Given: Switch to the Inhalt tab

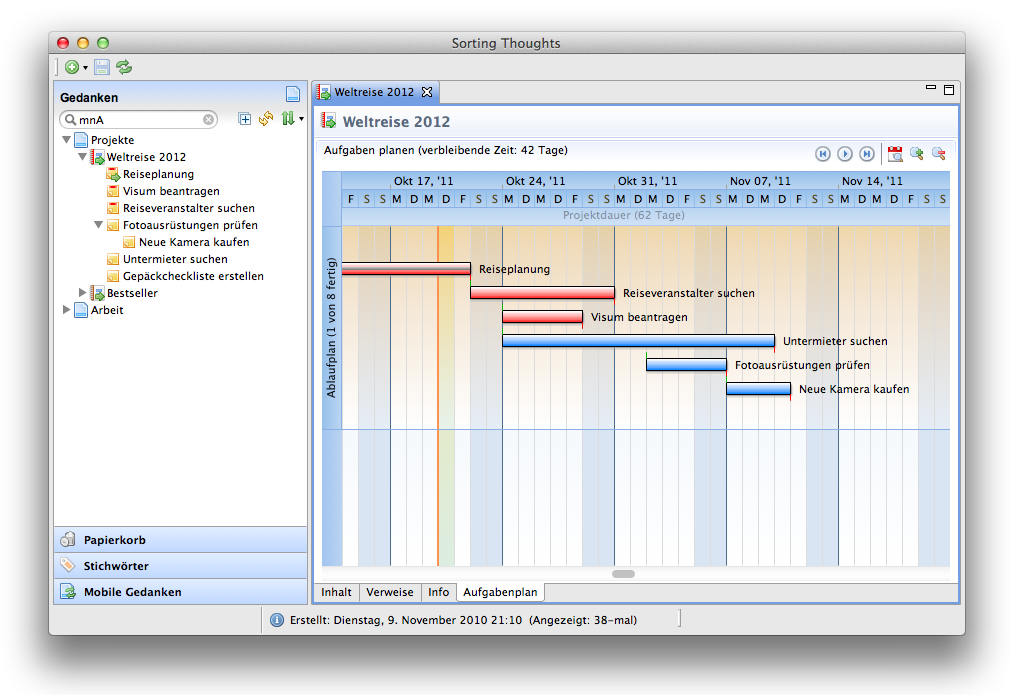Looking at the screenshot, I should (336, 592).
